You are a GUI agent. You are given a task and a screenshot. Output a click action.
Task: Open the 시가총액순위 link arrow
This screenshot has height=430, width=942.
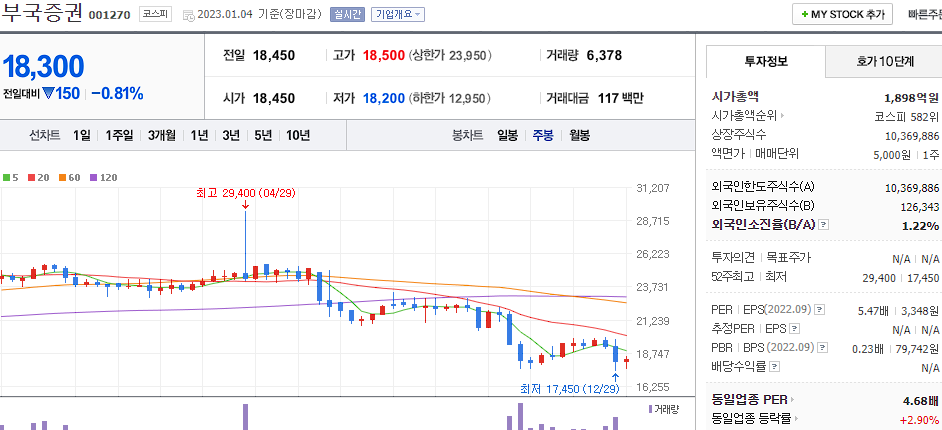pos(783,116)
